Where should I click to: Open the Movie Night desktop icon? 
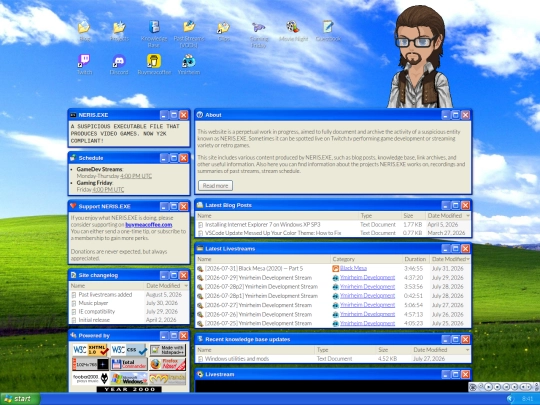coord(293,31)
